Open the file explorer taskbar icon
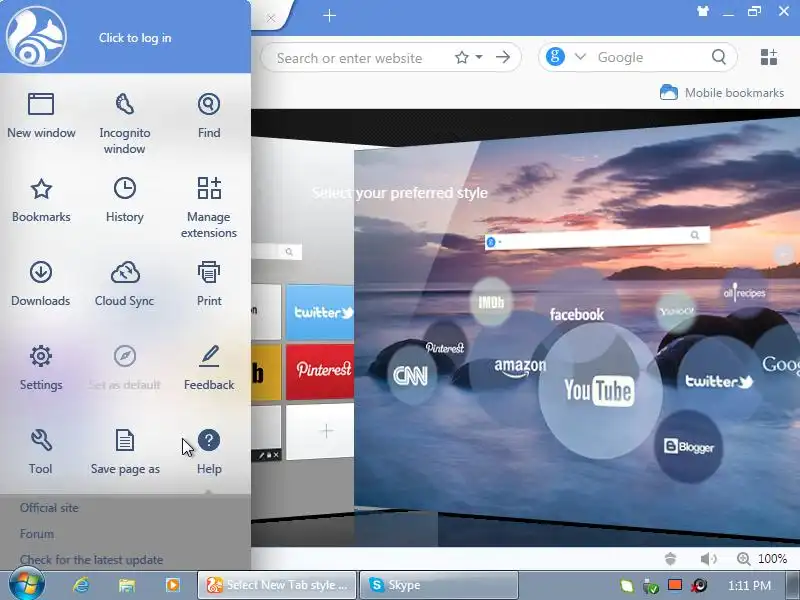Viewport: 800px width, 600px height. (127, 585)
